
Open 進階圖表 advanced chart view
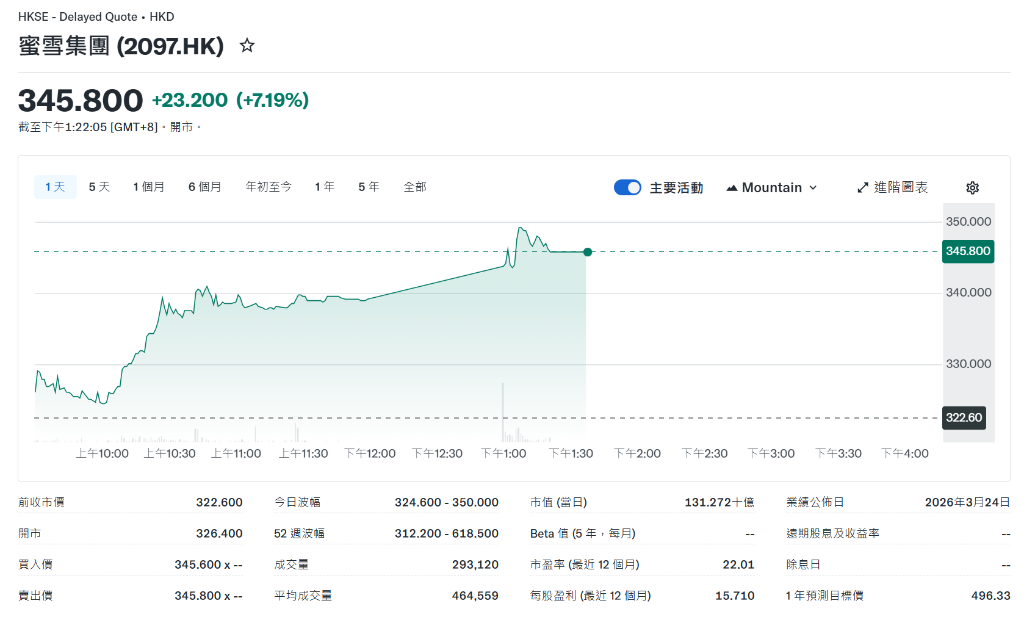click(892, 188)
